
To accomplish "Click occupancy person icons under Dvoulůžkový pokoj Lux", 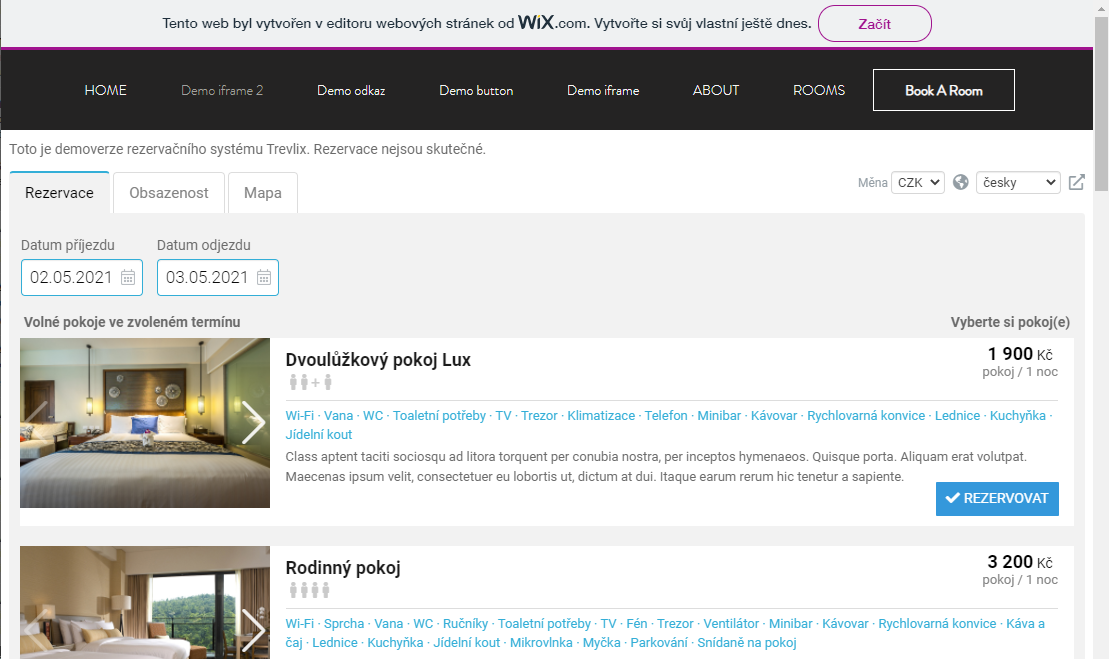I will [310, 383].
